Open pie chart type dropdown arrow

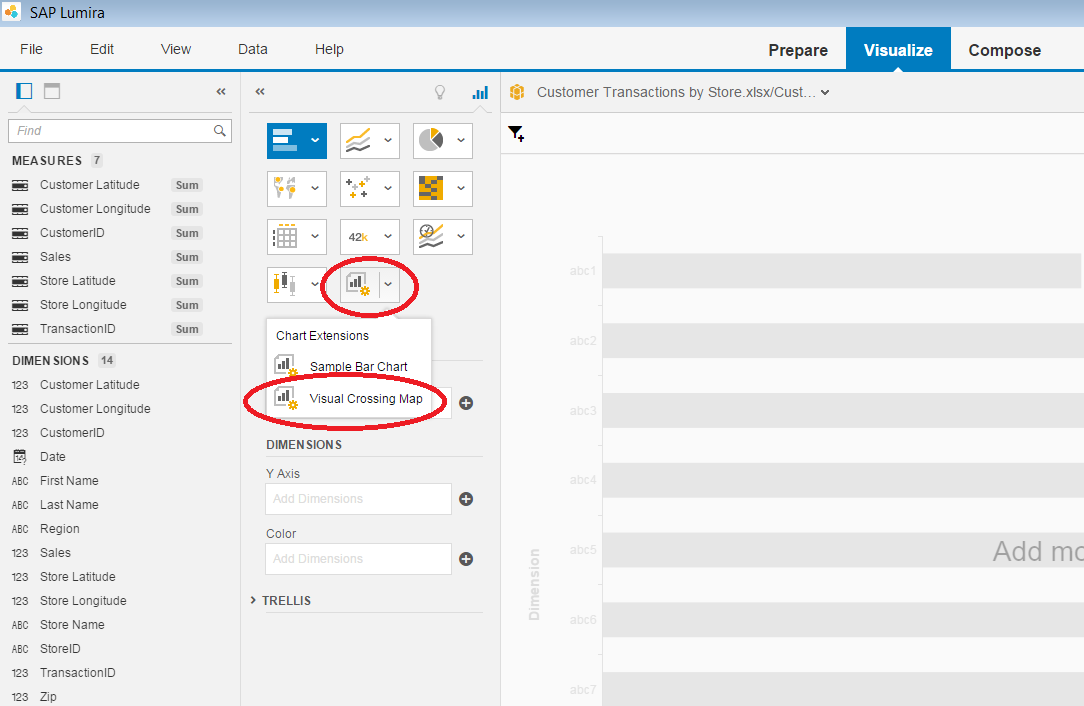click(x=461, y=140)
